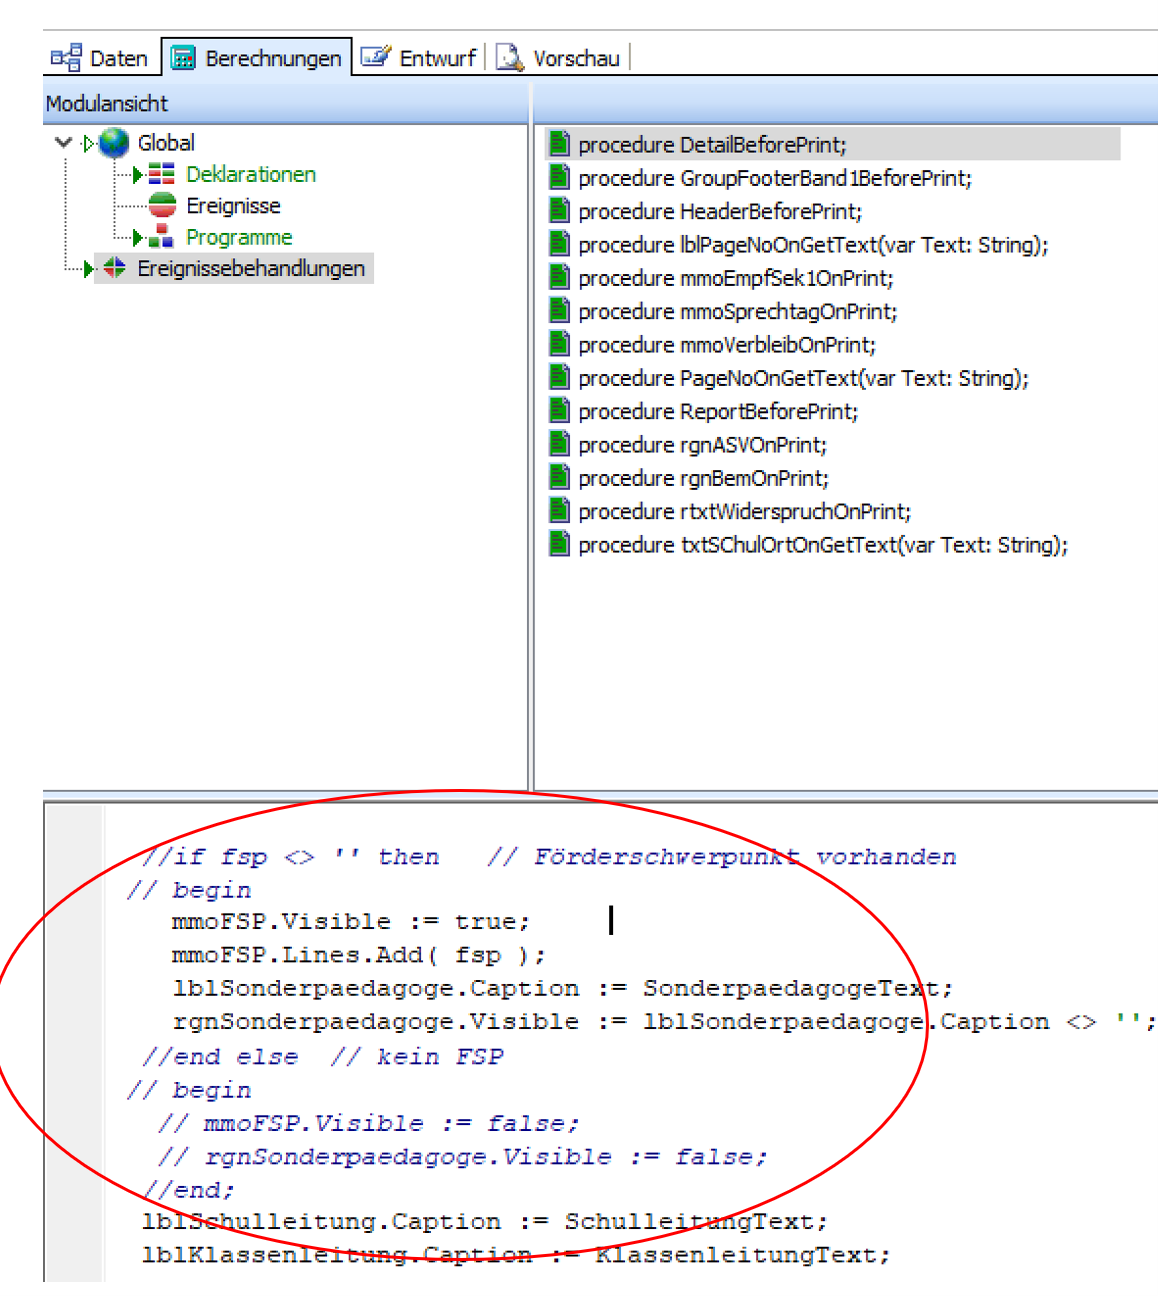Select the Ereignisse tree item
1158x1296 pixels.
click(233, 206)
